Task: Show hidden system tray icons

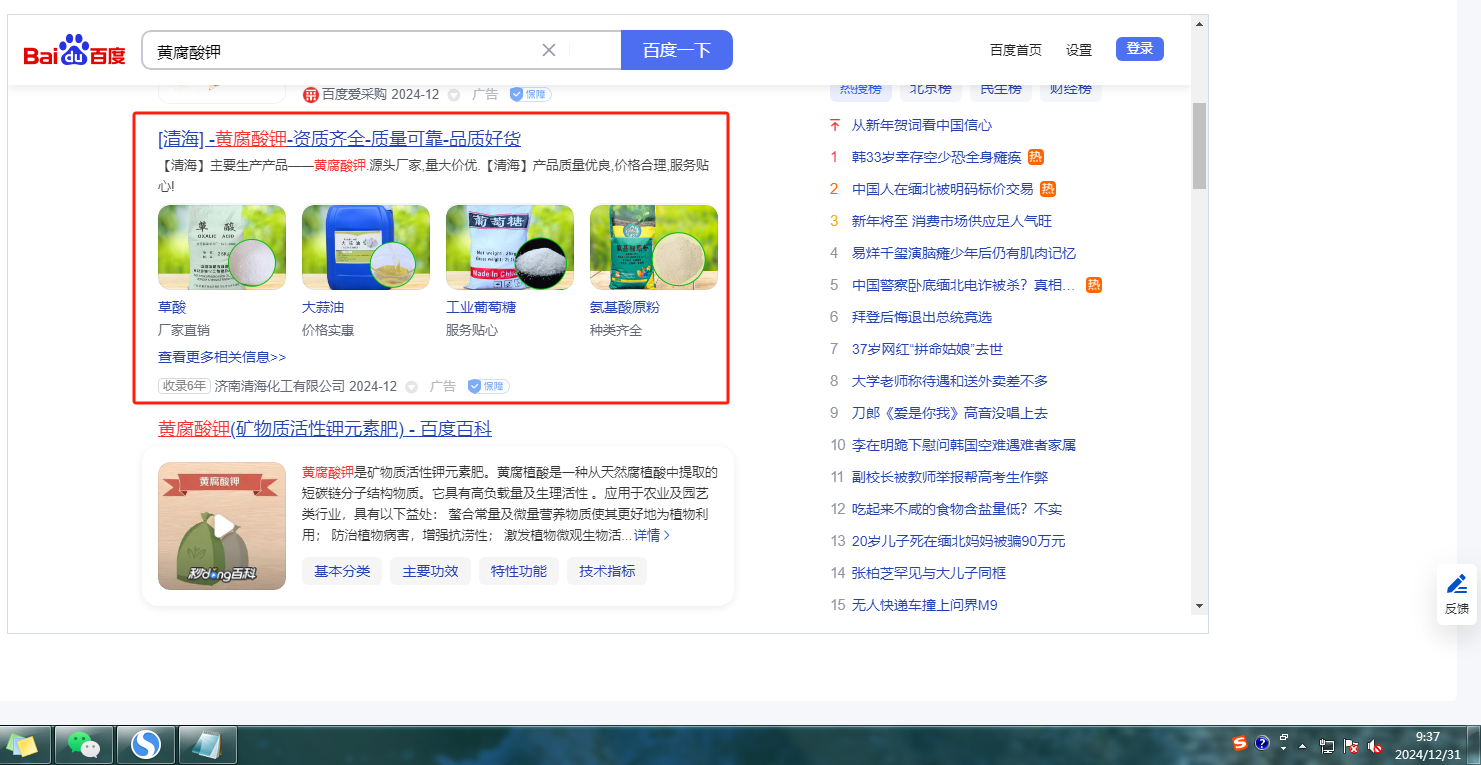Action: [x=1302, y=746]
